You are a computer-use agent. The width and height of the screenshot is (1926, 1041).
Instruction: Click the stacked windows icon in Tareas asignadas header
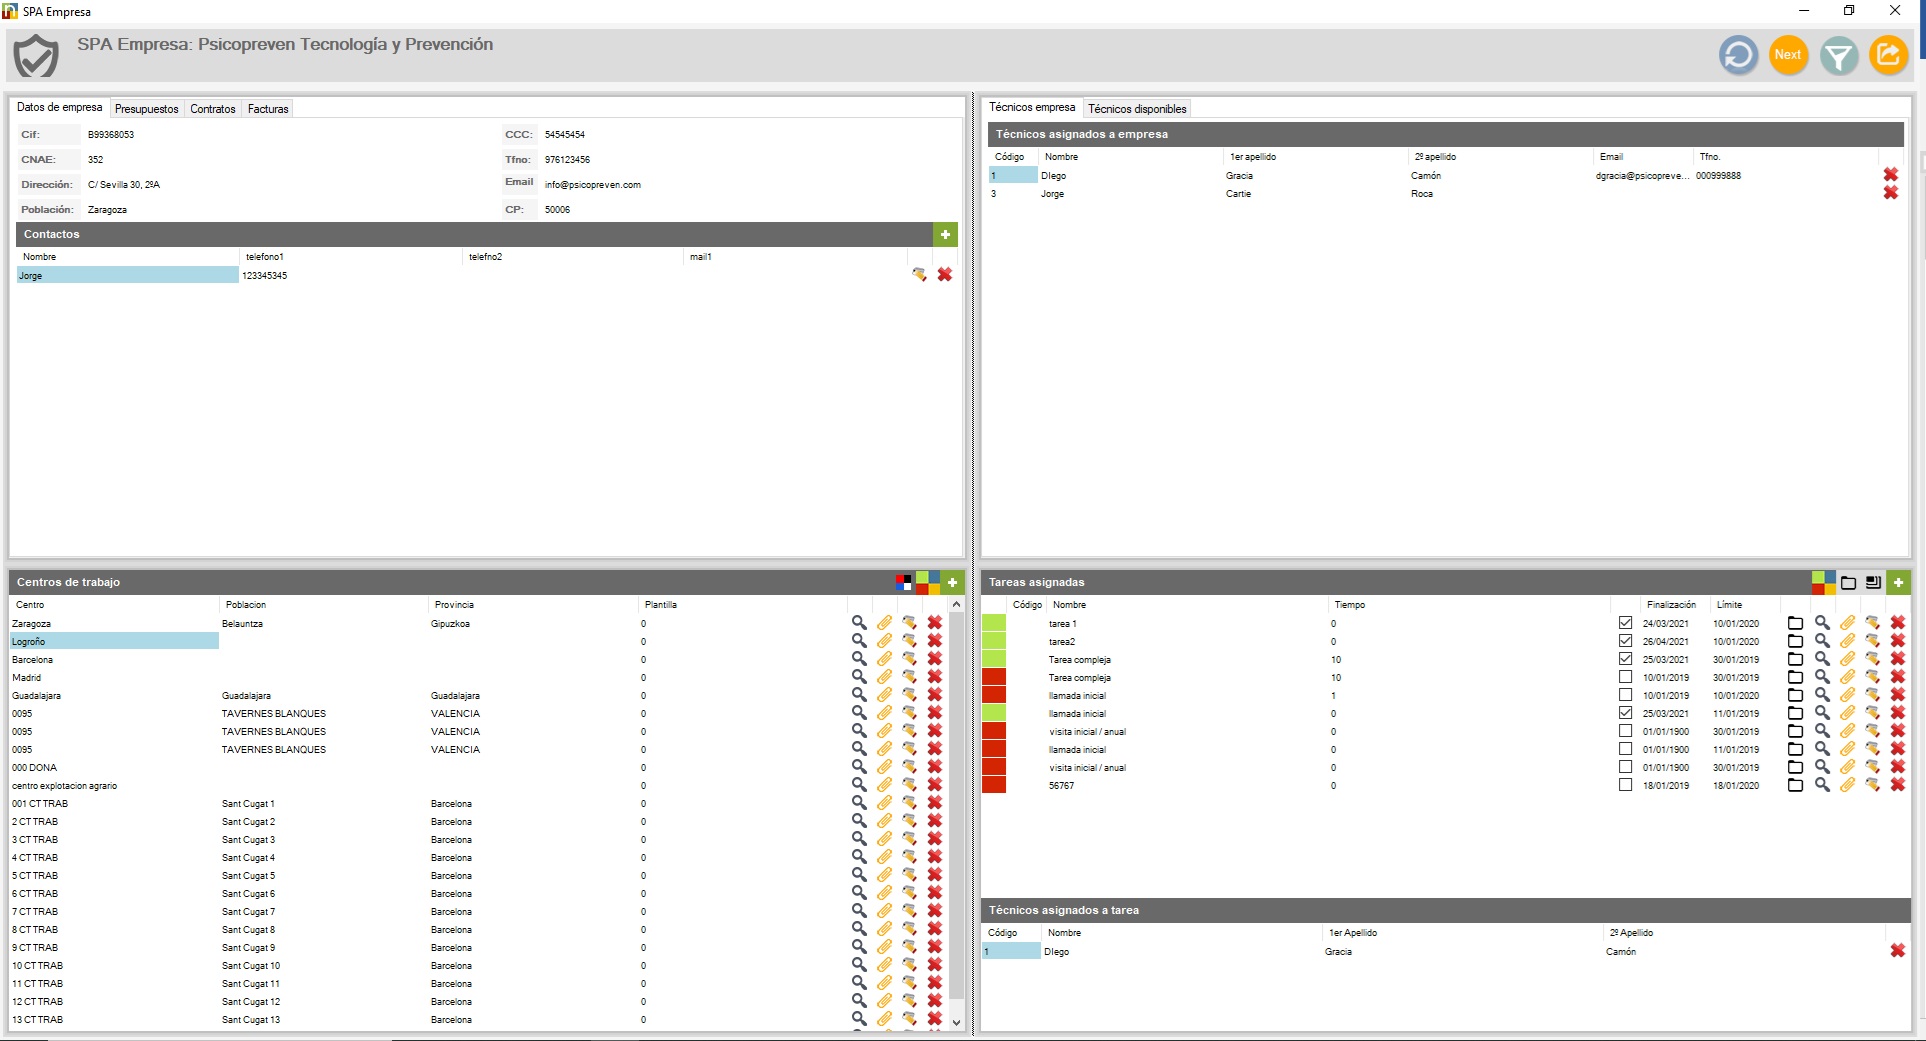(x=1873, y=582)
